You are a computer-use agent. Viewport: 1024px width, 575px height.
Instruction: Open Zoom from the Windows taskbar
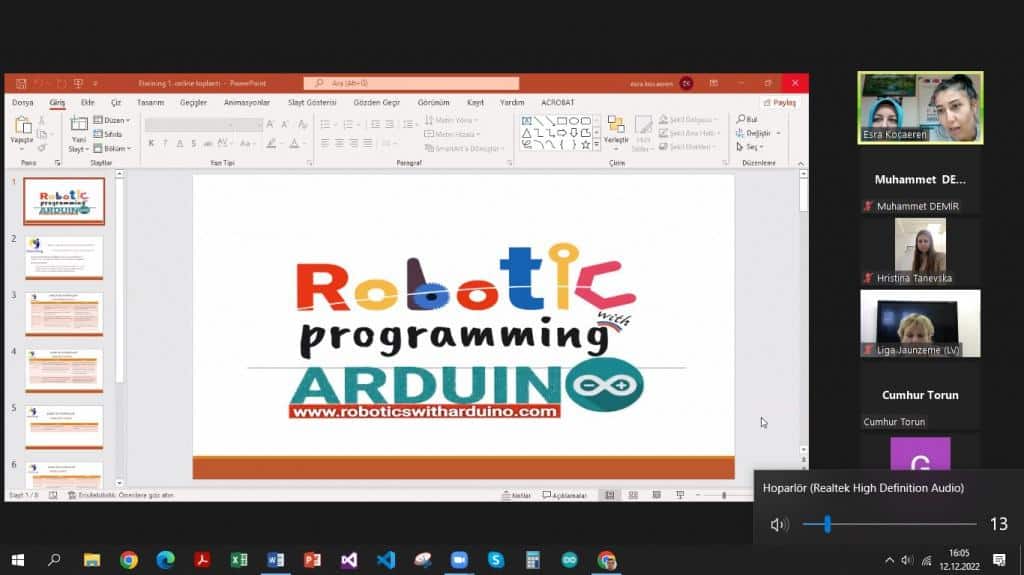tap(459, 560)
